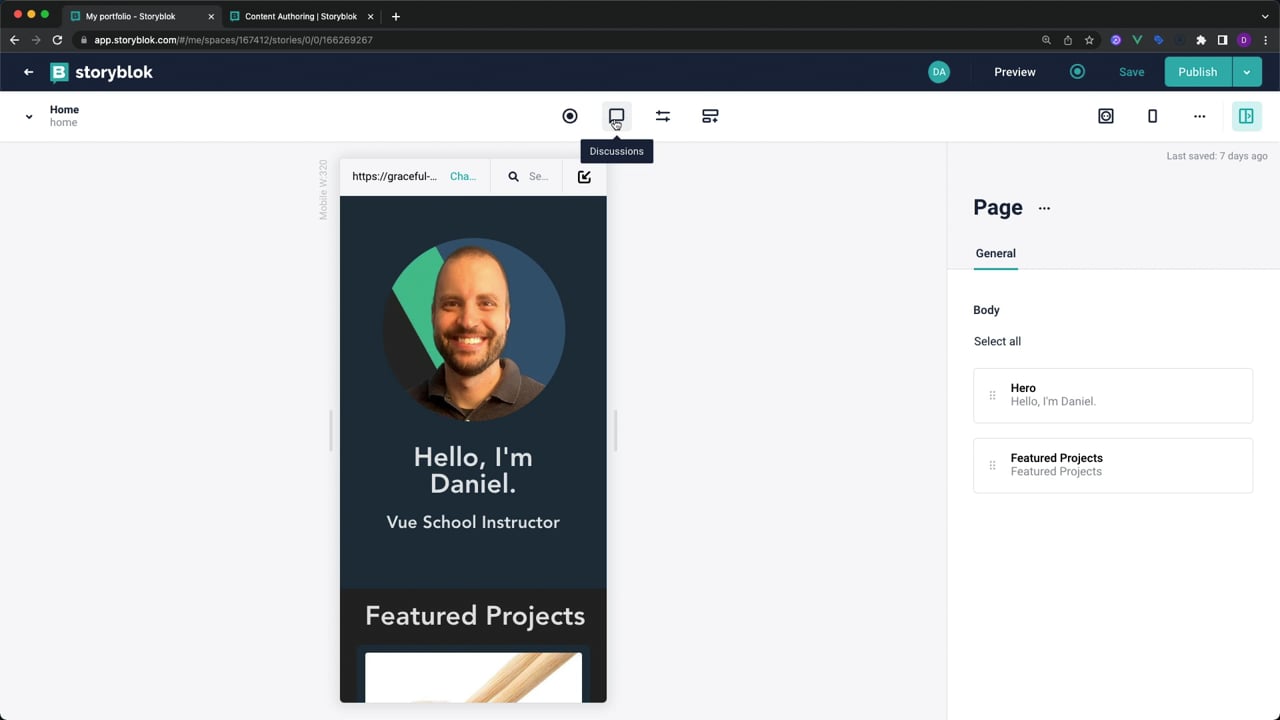Click the preview search input field
The image size is (1280, 720).
pos(540,177)
